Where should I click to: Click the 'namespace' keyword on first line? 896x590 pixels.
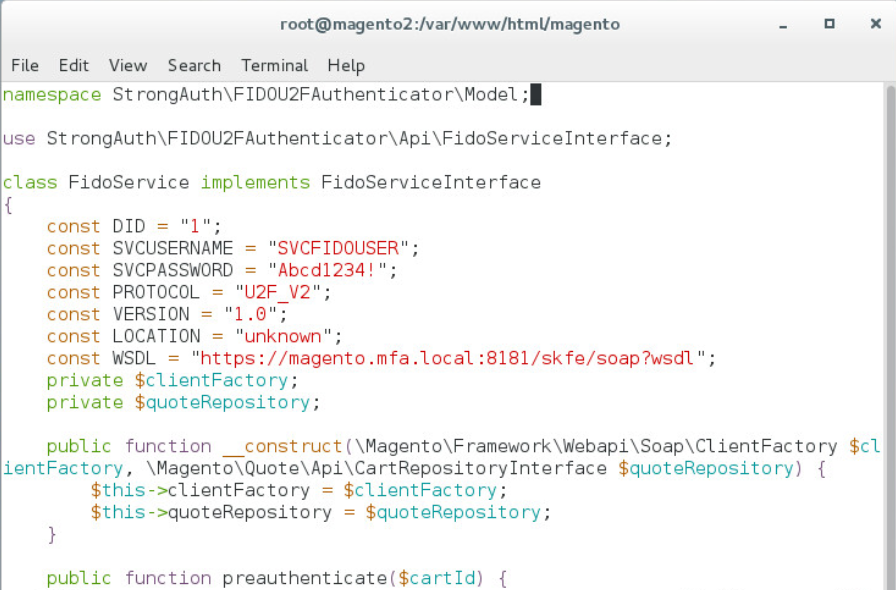pyautogui.click(x=52, y=94)
